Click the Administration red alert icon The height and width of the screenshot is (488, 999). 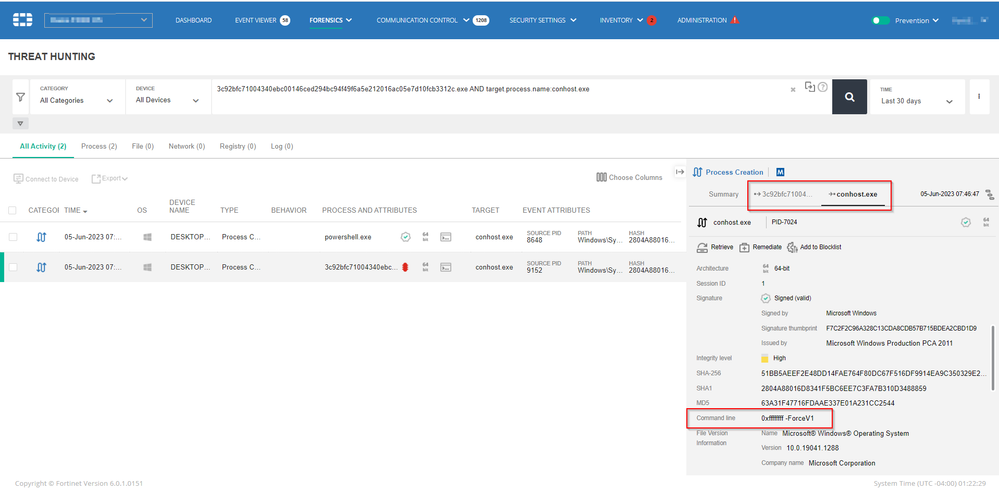point(735,20)
